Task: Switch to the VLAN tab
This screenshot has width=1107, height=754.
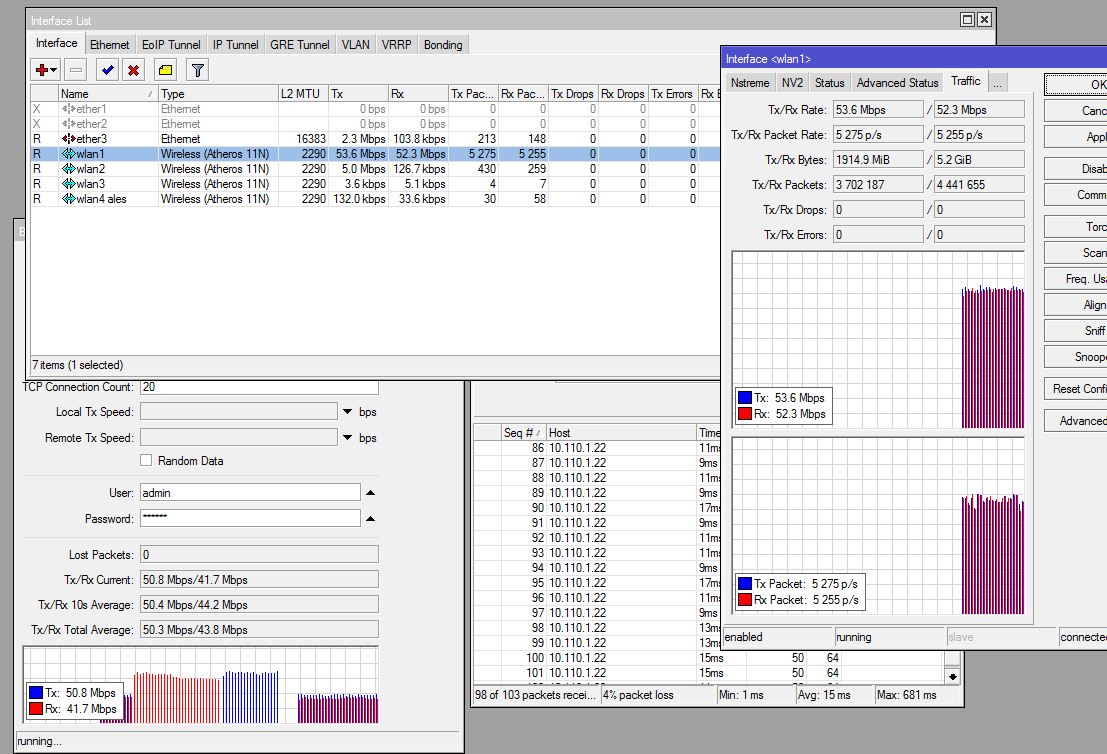Action: (356, 44)
